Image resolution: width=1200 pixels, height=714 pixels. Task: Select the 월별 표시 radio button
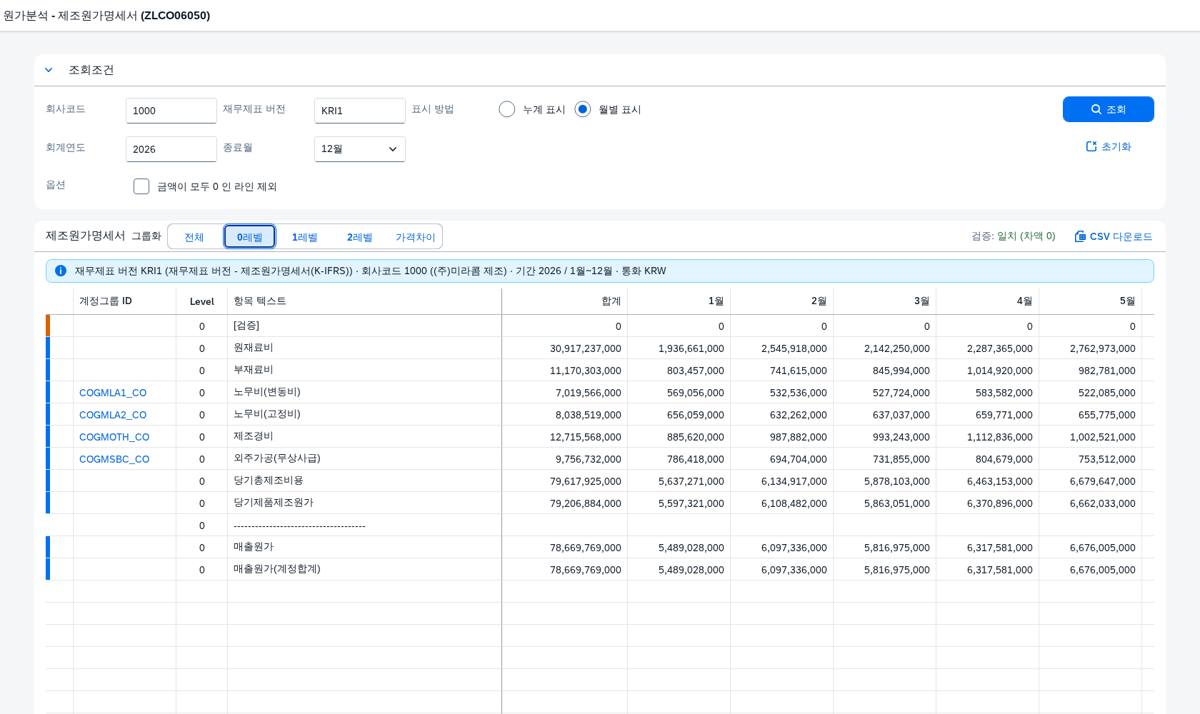coord(583,109)
